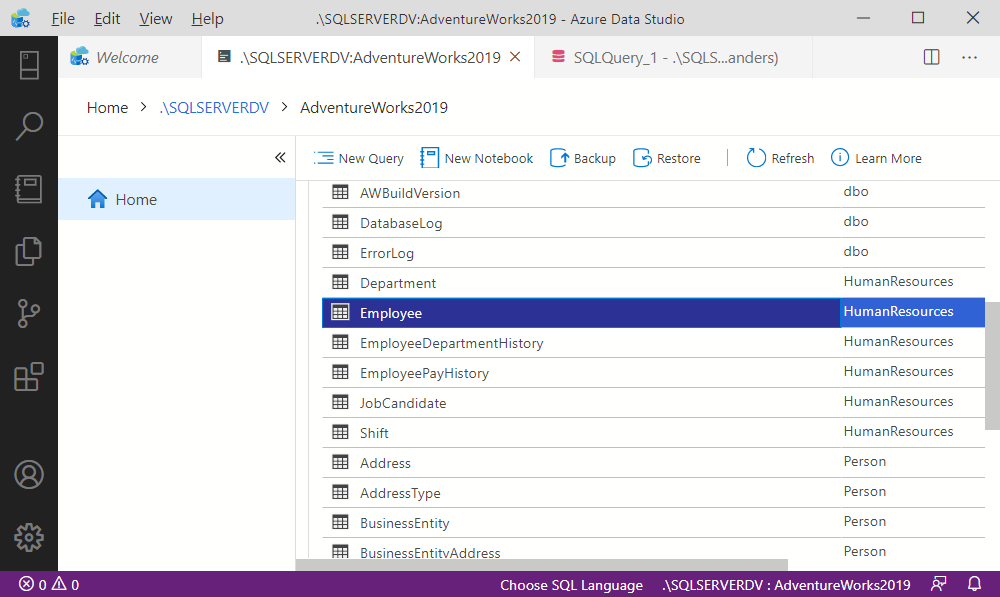
Task: Click the Azure Data Studio app icon
Action: pos(21,18)
